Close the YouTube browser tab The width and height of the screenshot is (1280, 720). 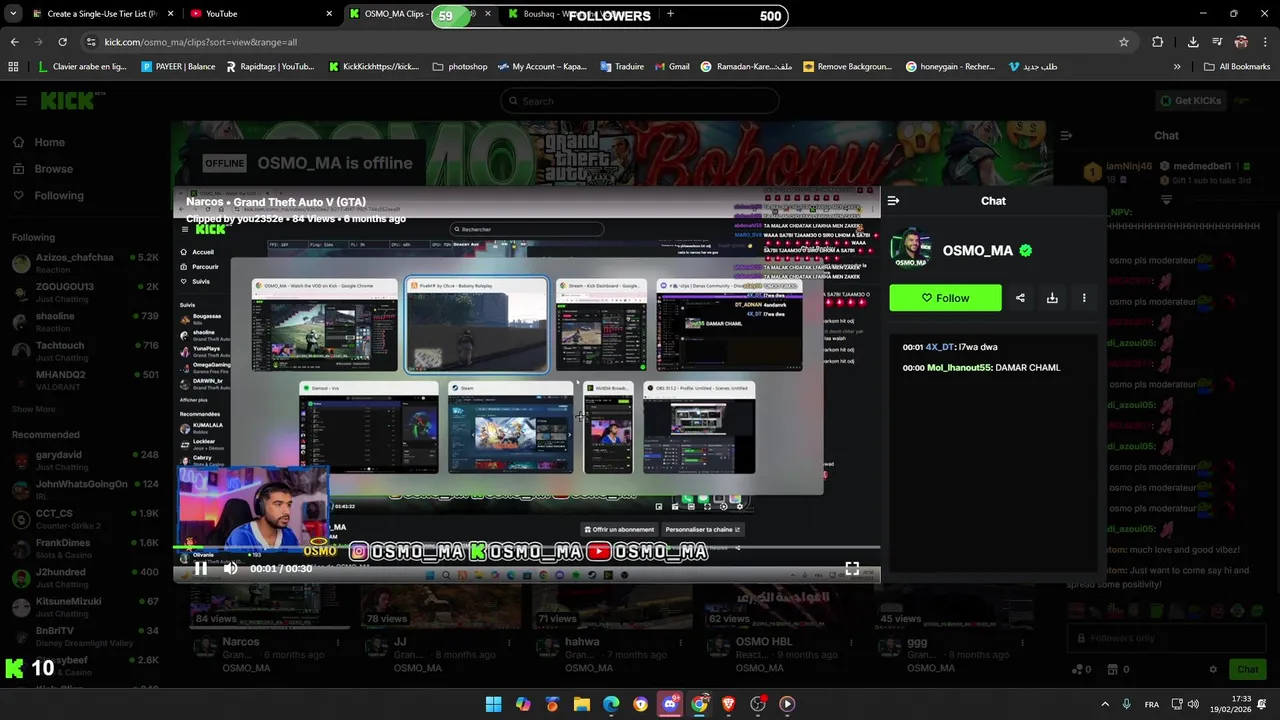click(329, 14)
